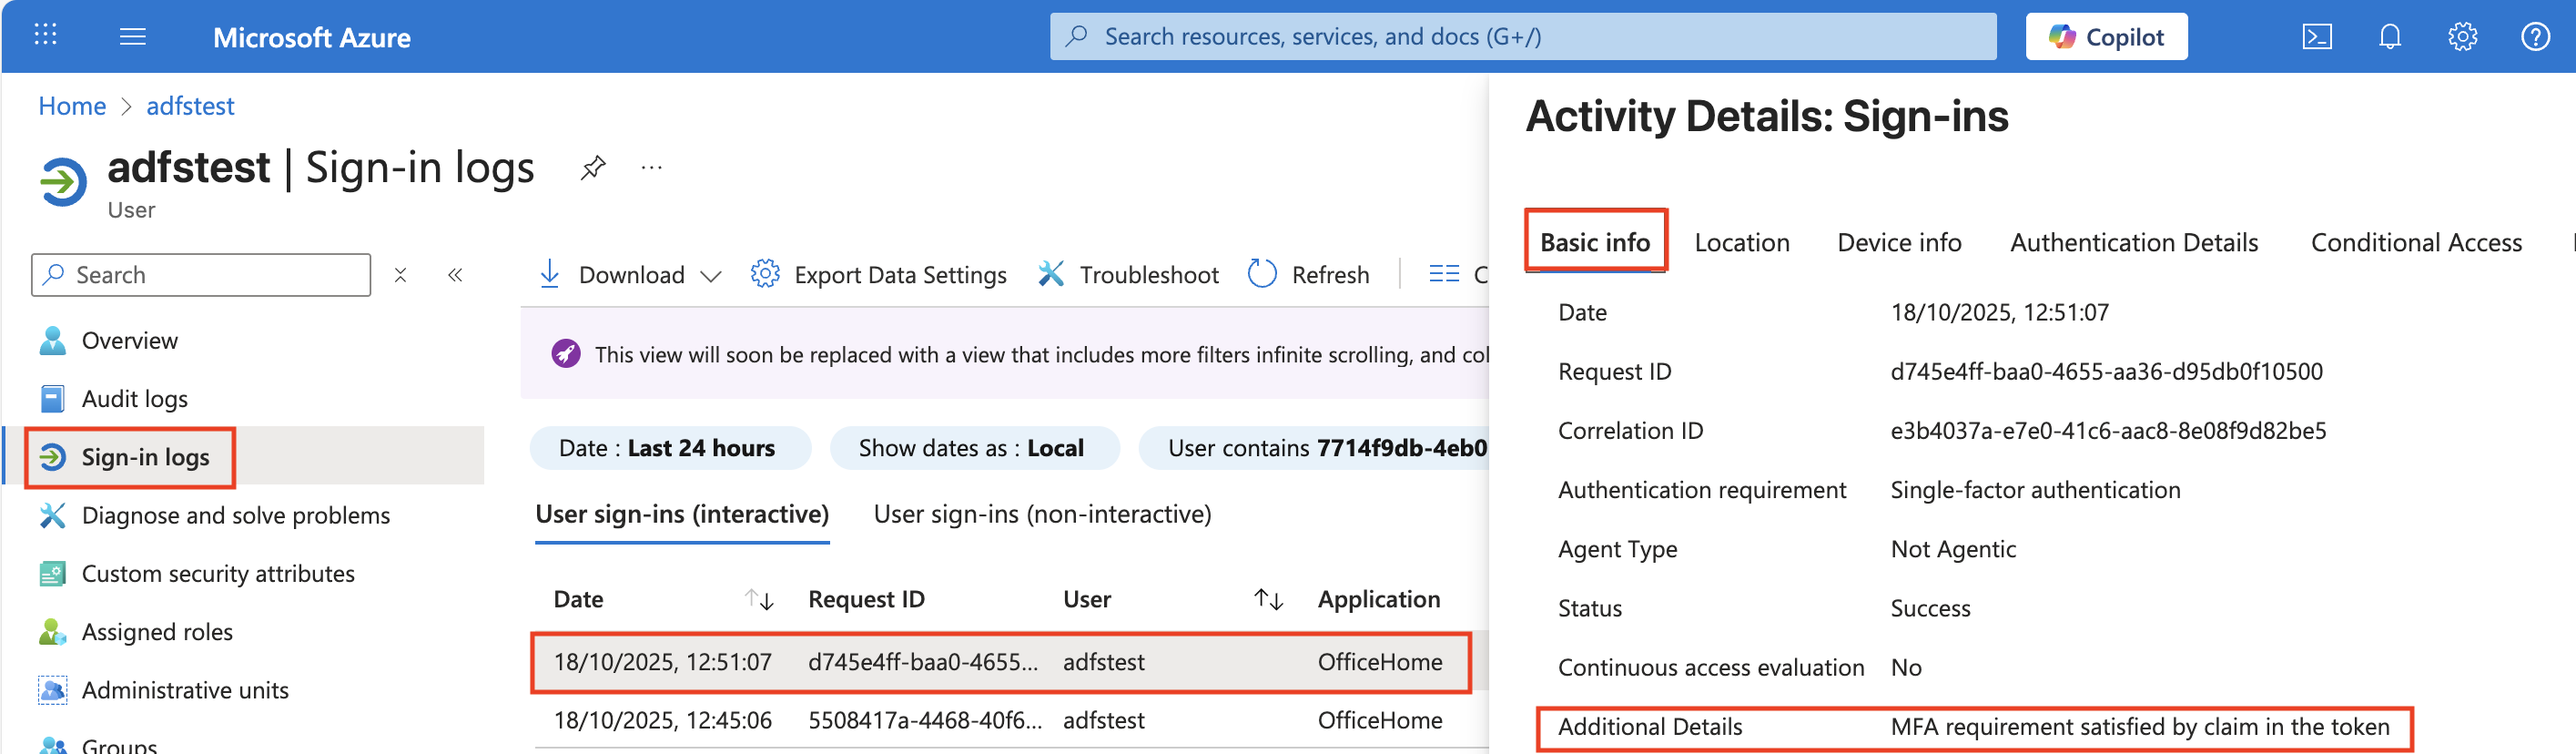Open the notifications bell
The width and height of the screenshot is (2576, 754).
point(2389,37)
